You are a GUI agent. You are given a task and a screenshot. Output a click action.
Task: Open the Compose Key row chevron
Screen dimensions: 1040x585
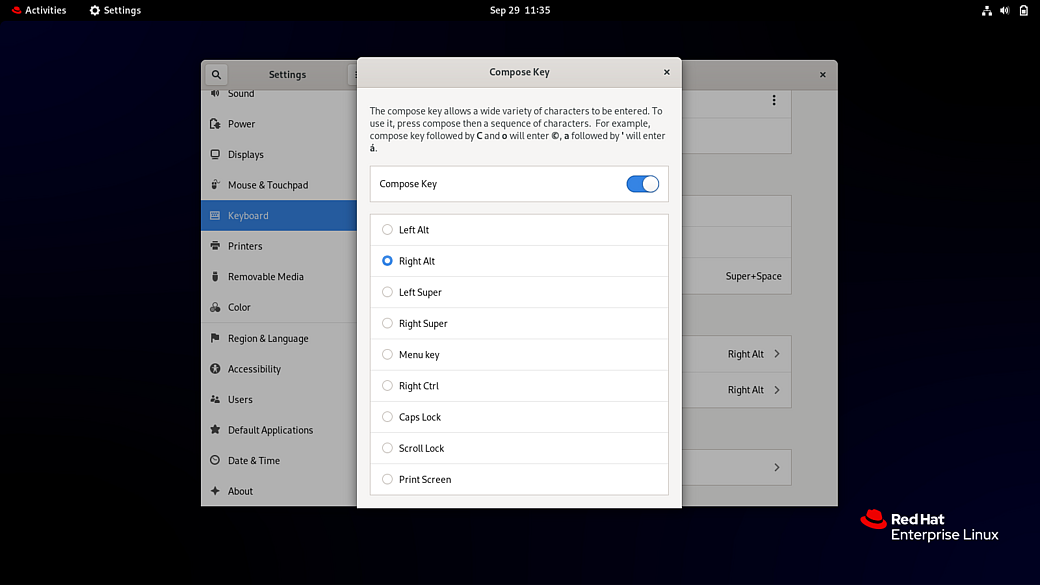[776, 390]
